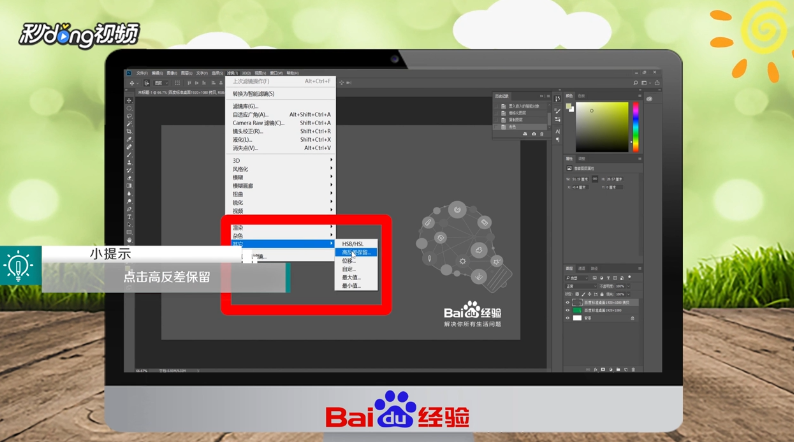
Task: Select the Elliptical Marquee tool
Action: (129, 108)
